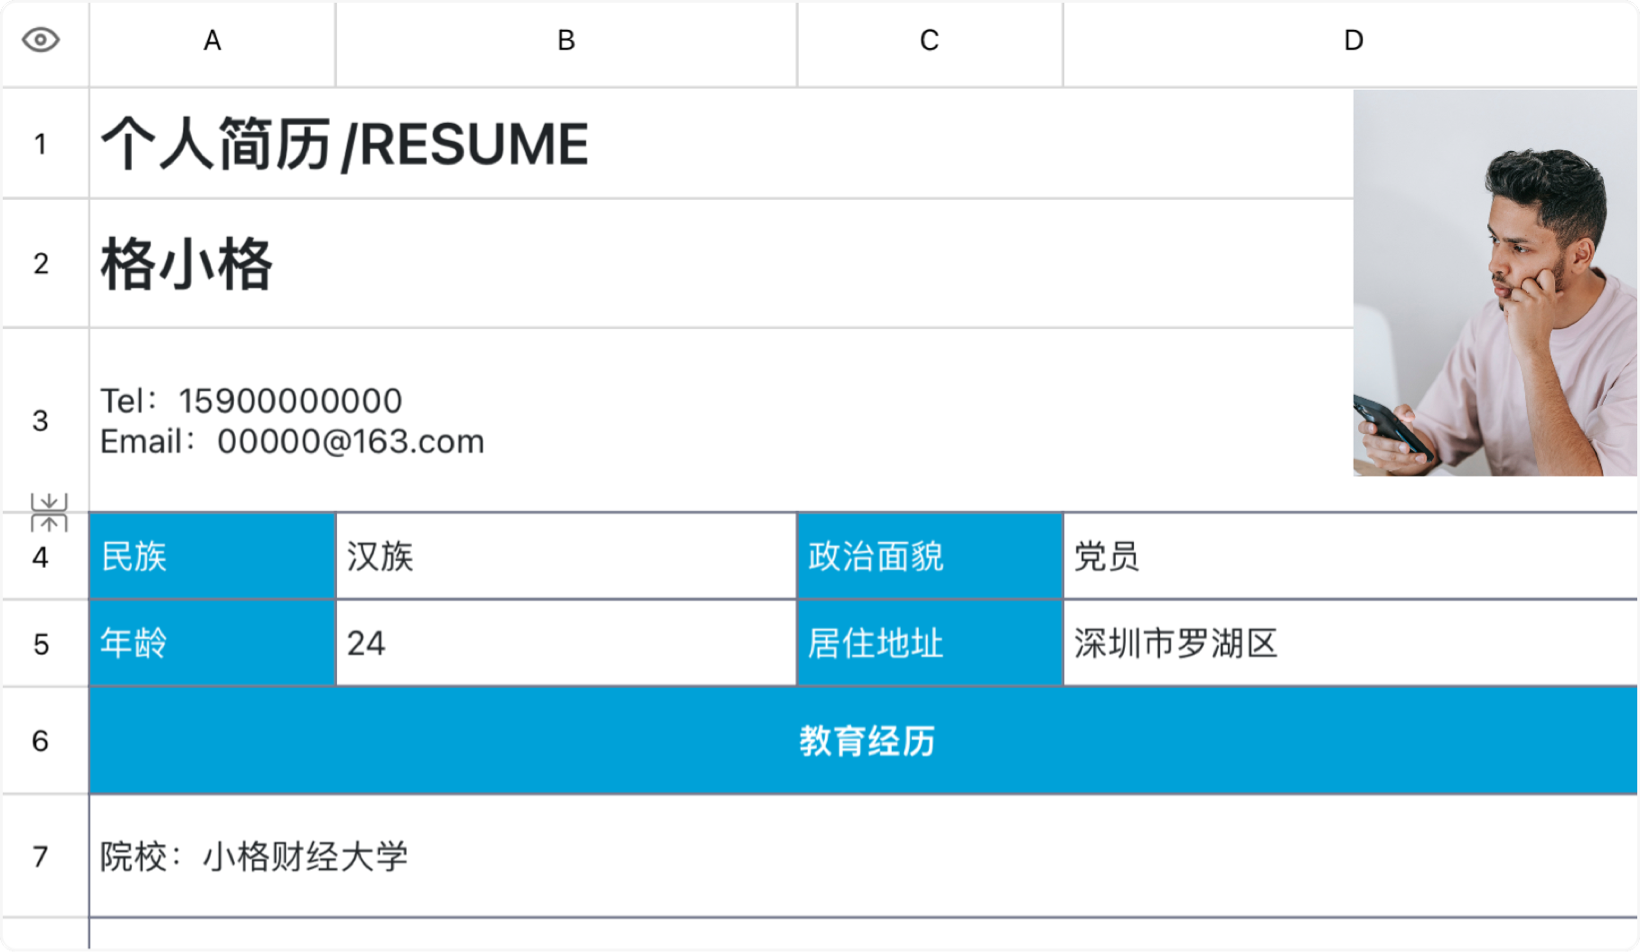The height and width of the screenshot is (952, 1640).
Task: Select column B header
Action: (566, 42)
